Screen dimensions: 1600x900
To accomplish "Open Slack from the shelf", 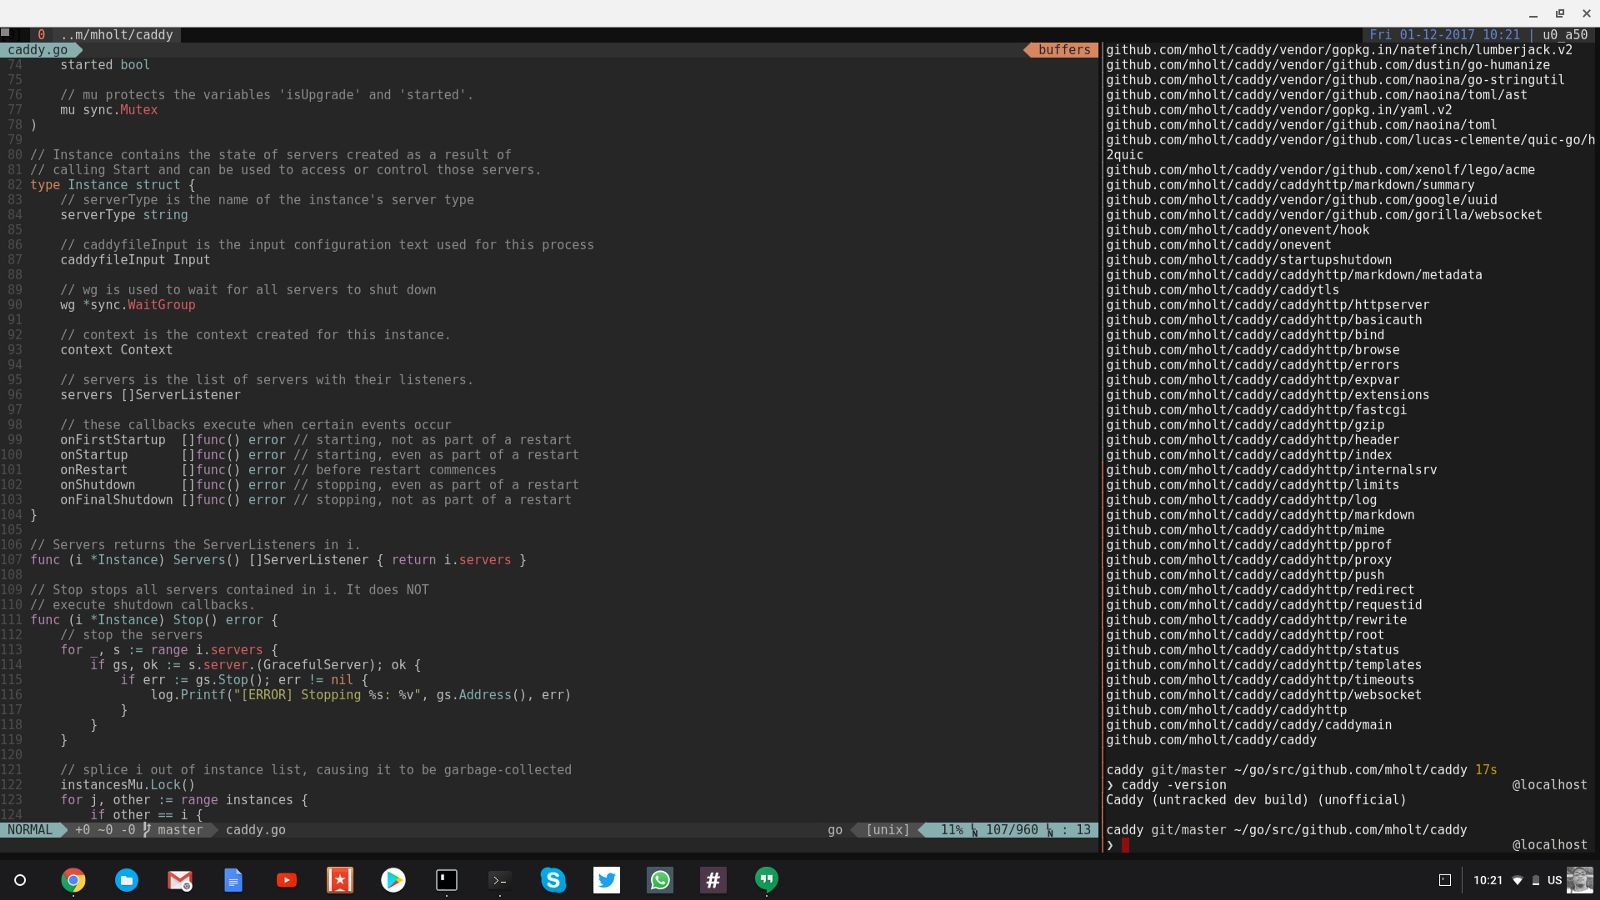I will point(713,880).
